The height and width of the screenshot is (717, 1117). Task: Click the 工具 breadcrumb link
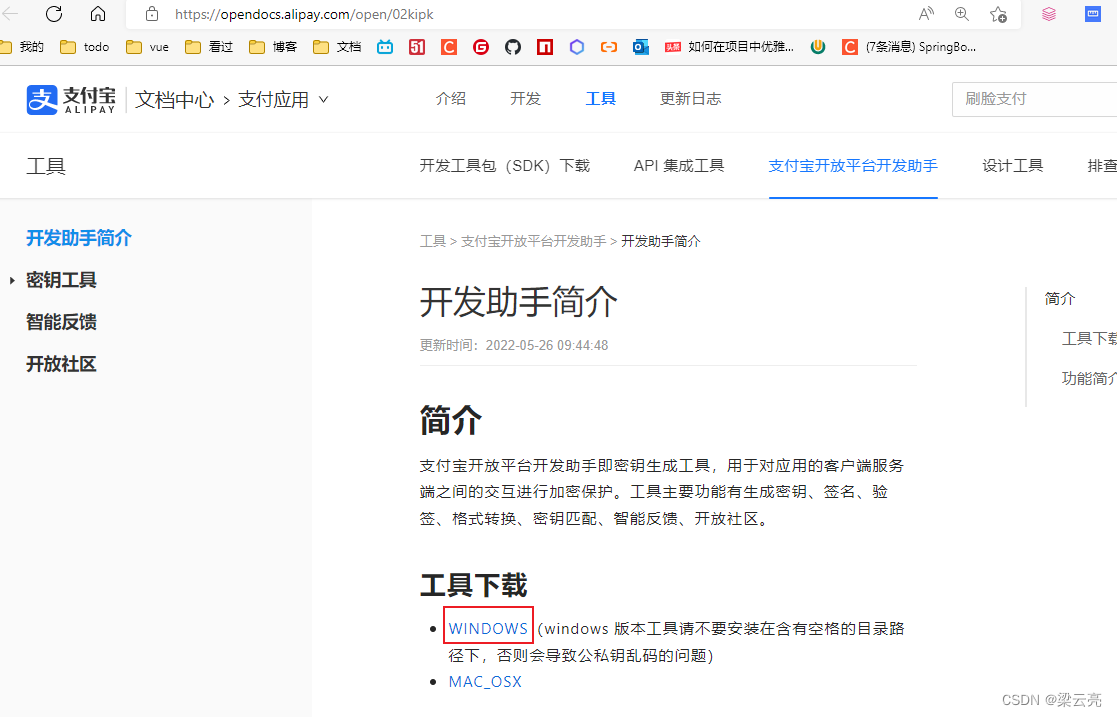click(432, 242)
